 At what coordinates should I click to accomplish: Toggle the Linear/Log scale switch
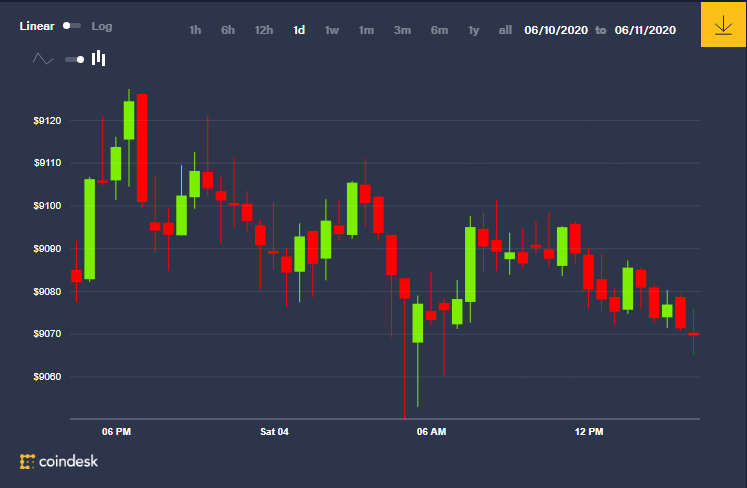[72, 26]
